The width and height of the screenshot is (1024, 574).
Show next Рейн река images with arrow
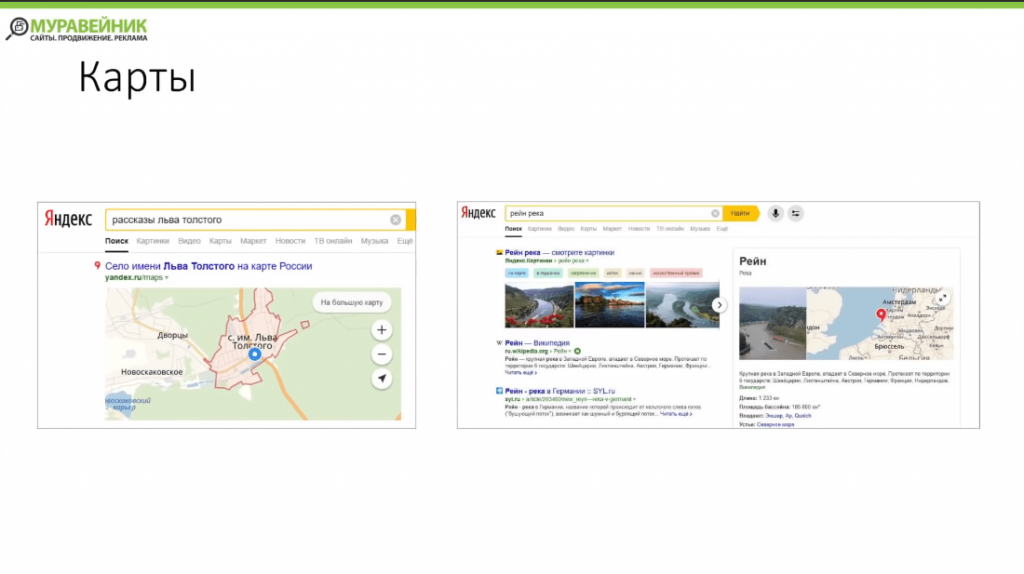tap(719, 305)
